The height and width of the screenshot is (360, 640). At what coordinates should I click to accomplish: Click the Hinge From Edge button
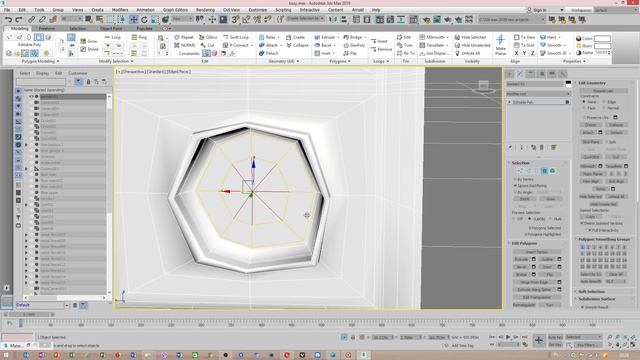tap(534, 282)
